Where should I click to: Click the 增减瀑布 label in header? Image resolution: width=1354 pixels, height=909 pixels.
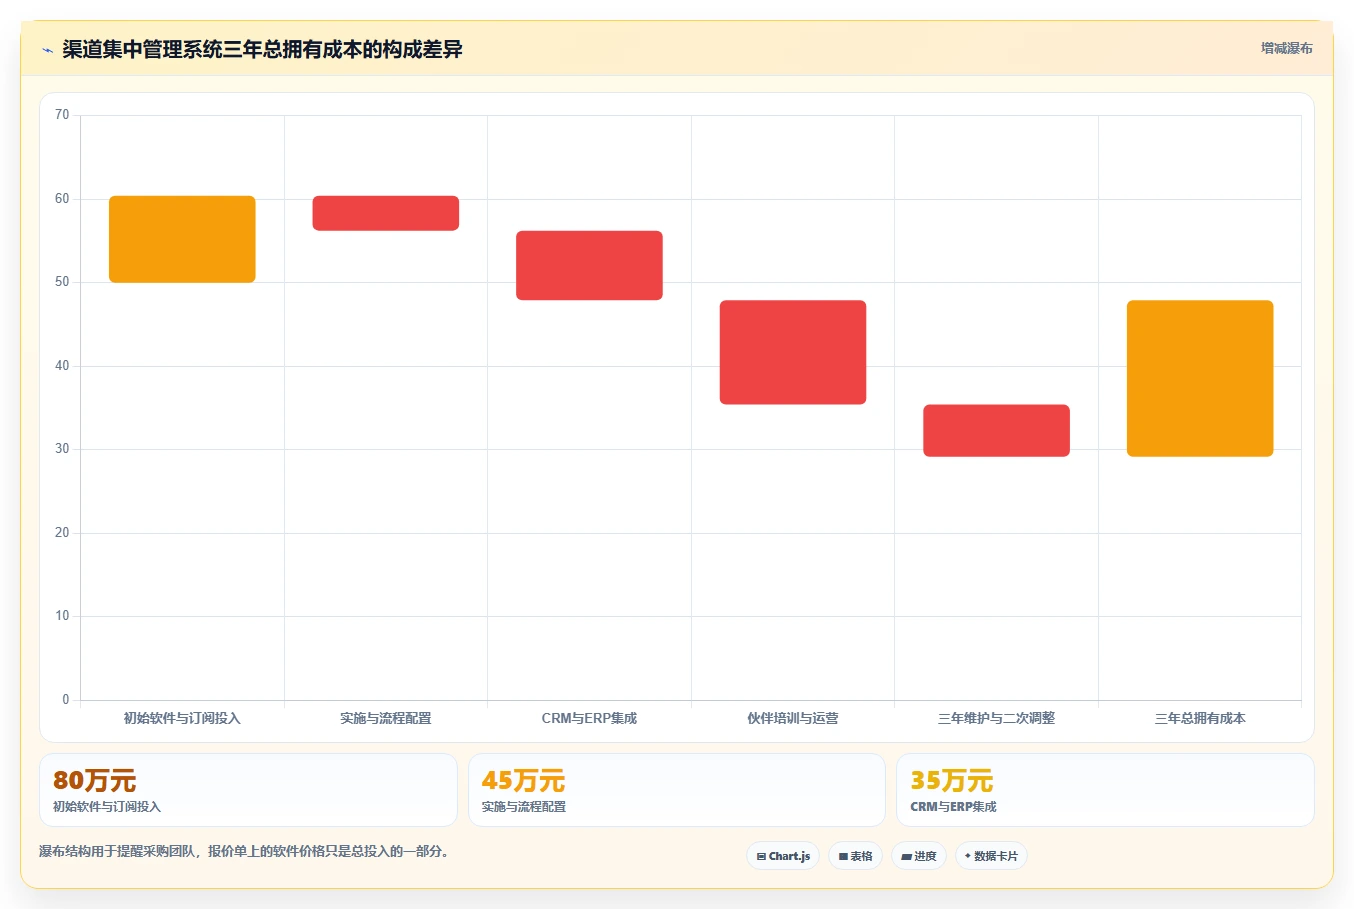[1286, 48]
